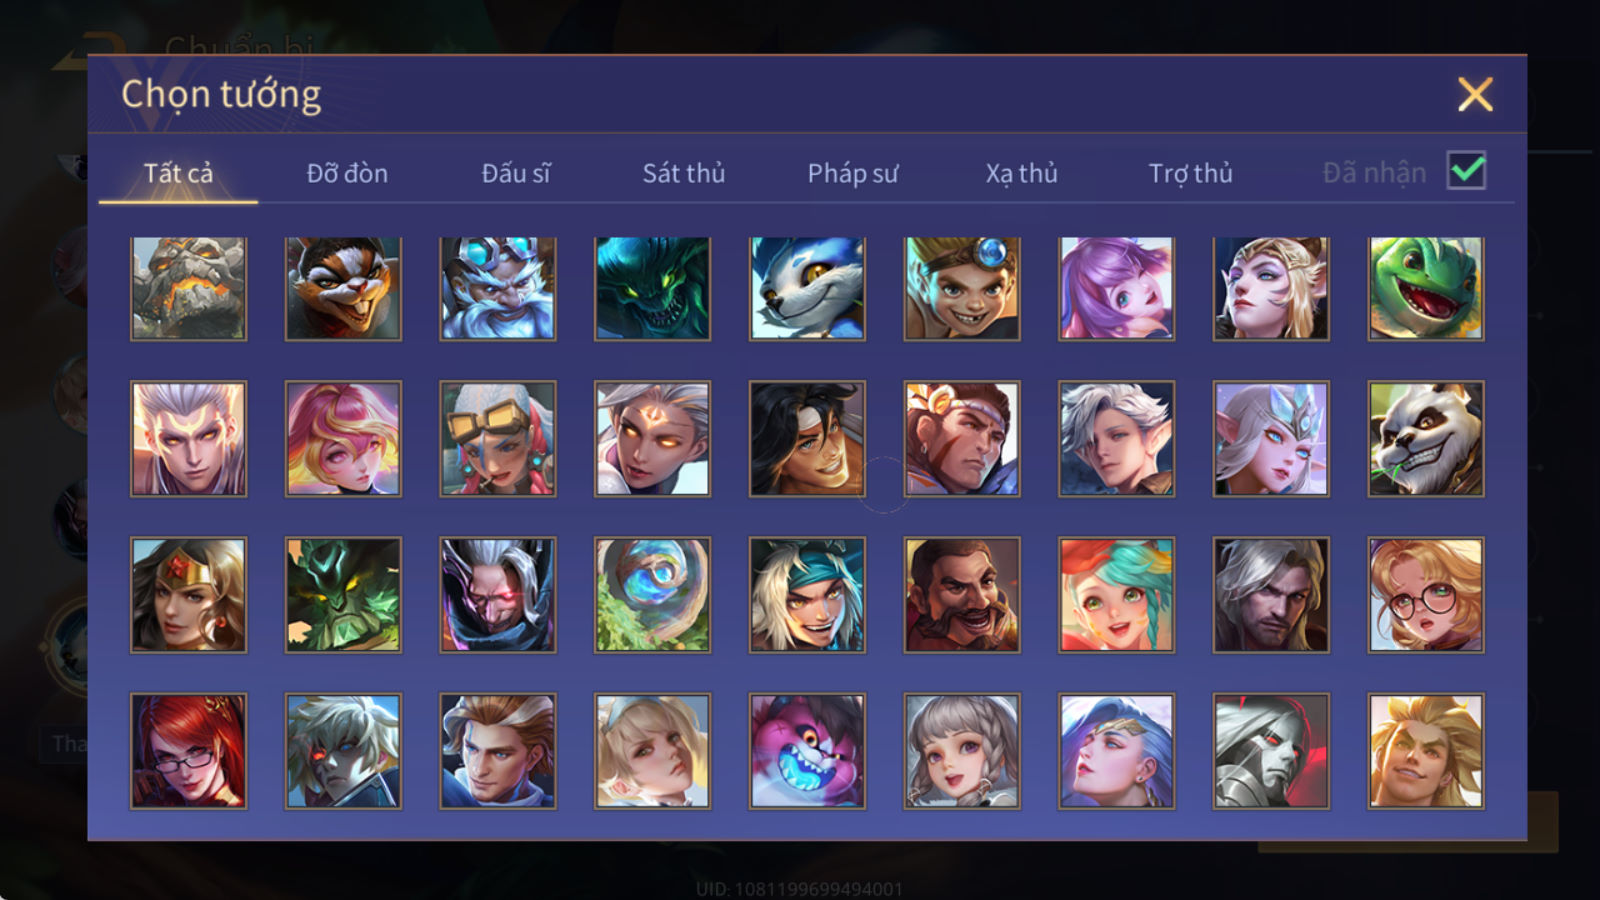
Task: Choose the stone lava golem hero
Action: tap(188, 289)
